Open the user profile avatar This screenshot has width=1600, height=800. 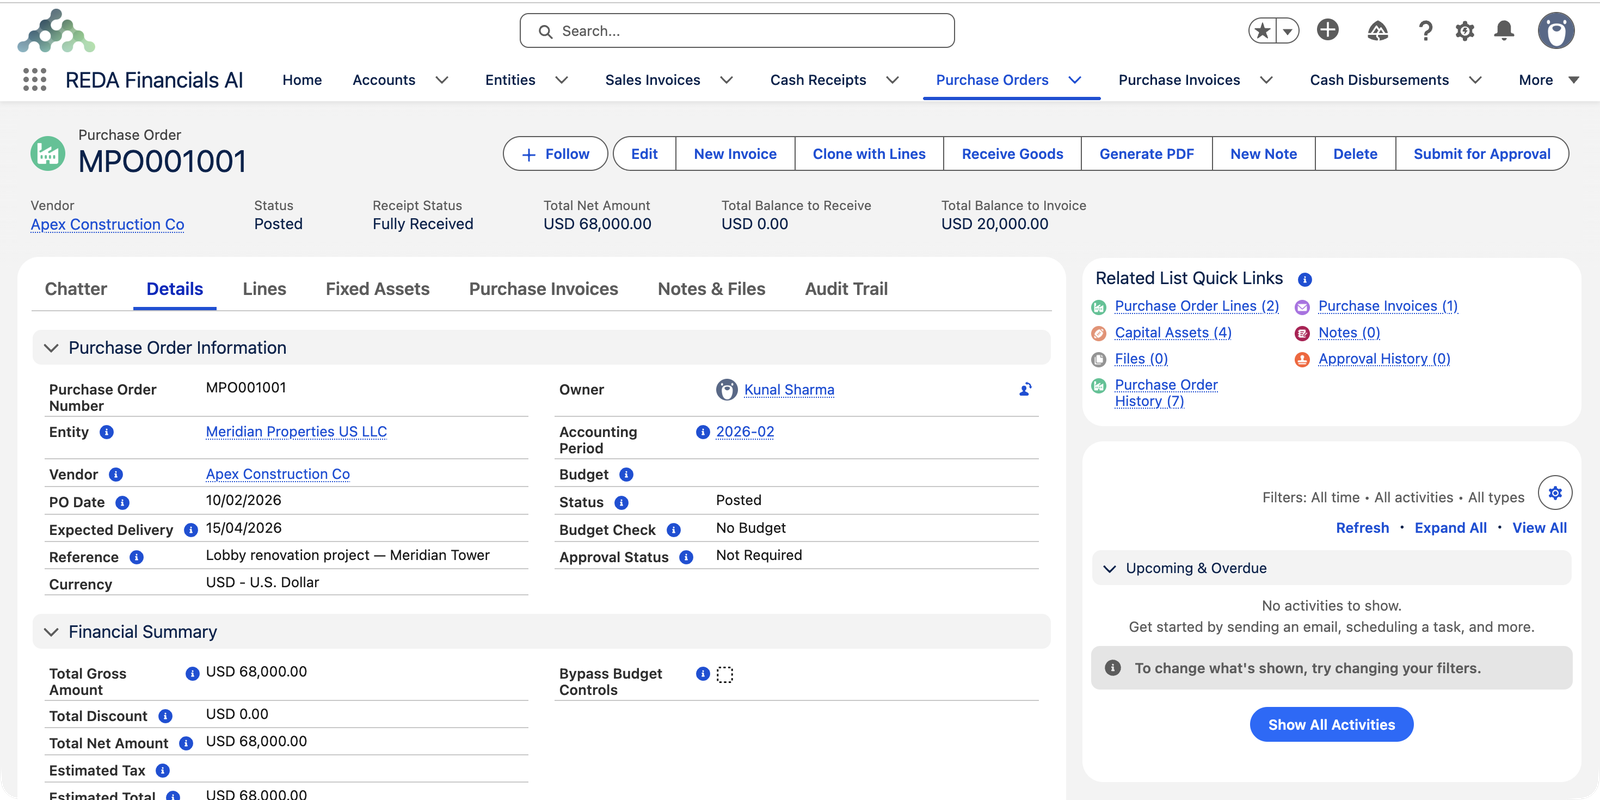pos(1556,31)
